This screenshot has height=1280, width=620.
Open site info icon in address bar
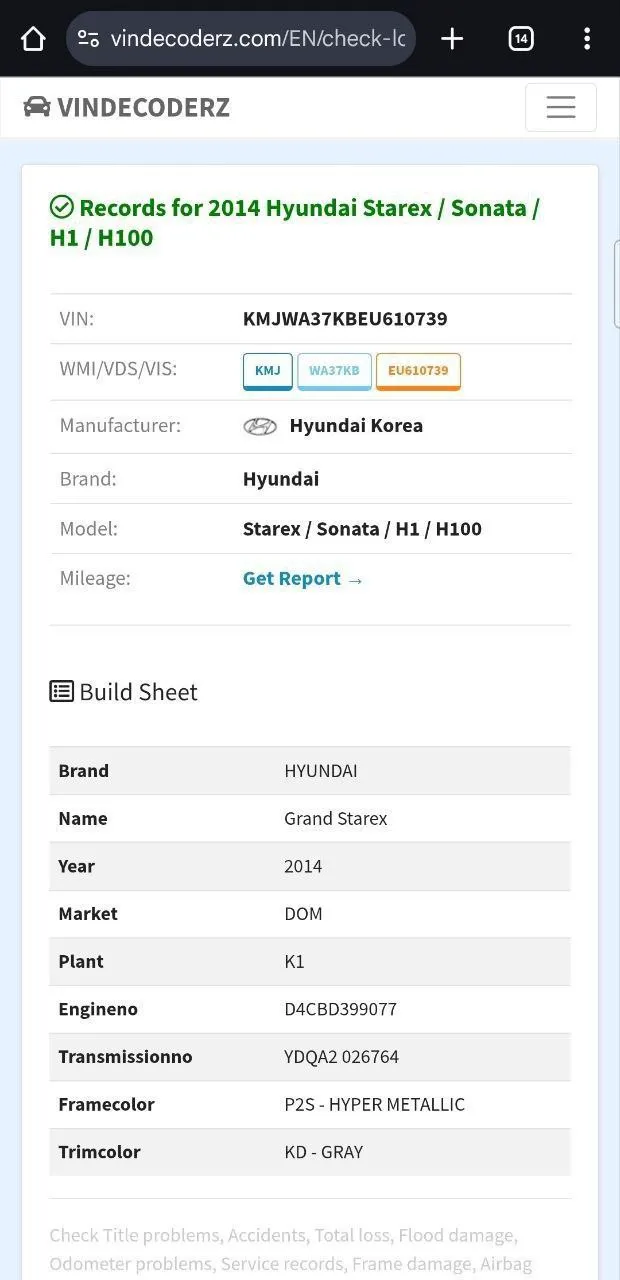point(89,39)
